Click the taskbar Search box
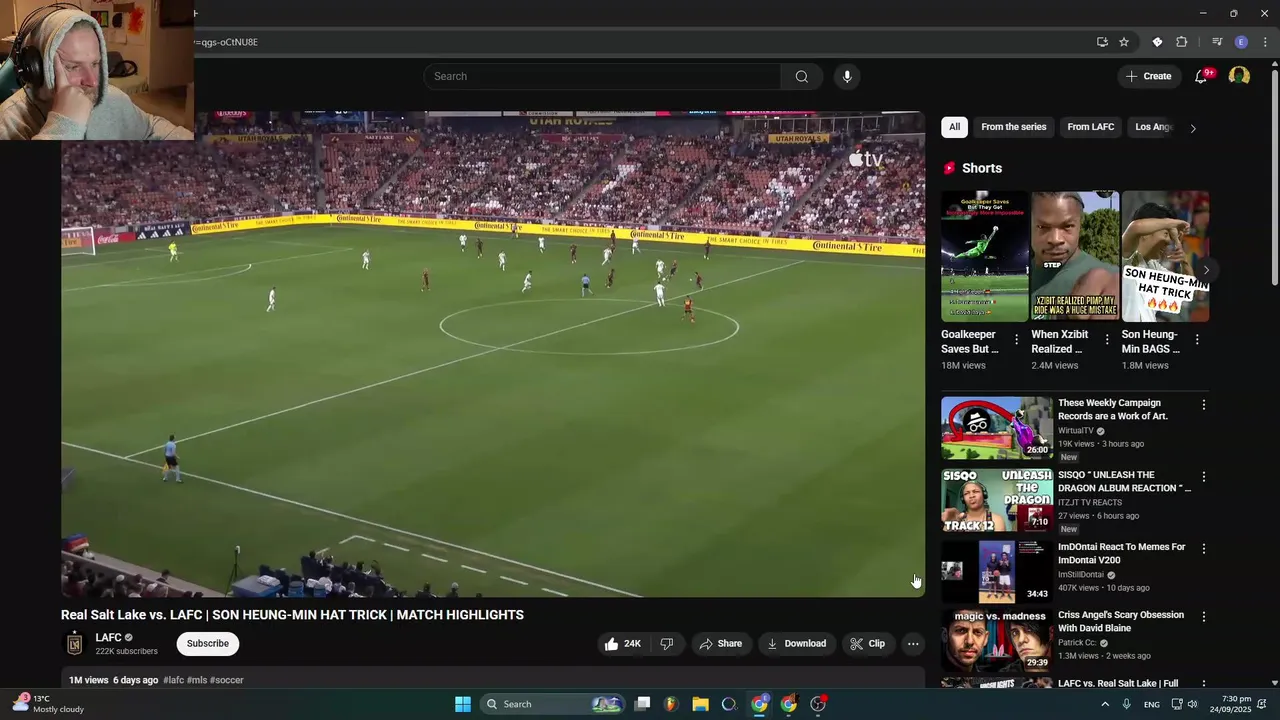This screenshot has height=720, width=1280. tap(552, 704)
